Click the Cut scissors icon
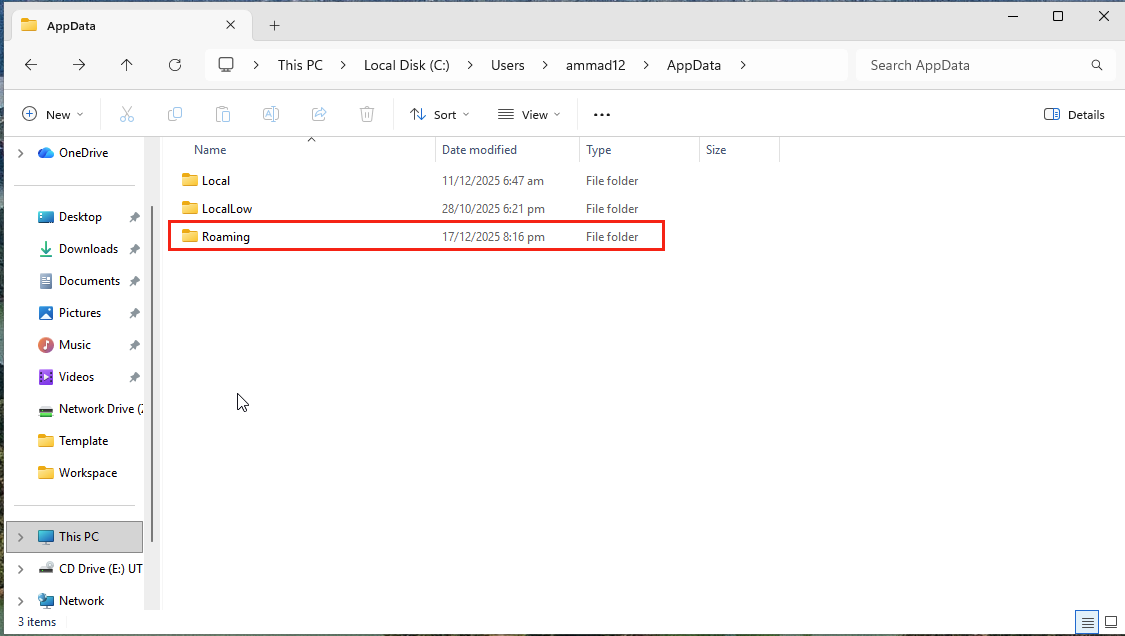 click(x=127, y=114)
